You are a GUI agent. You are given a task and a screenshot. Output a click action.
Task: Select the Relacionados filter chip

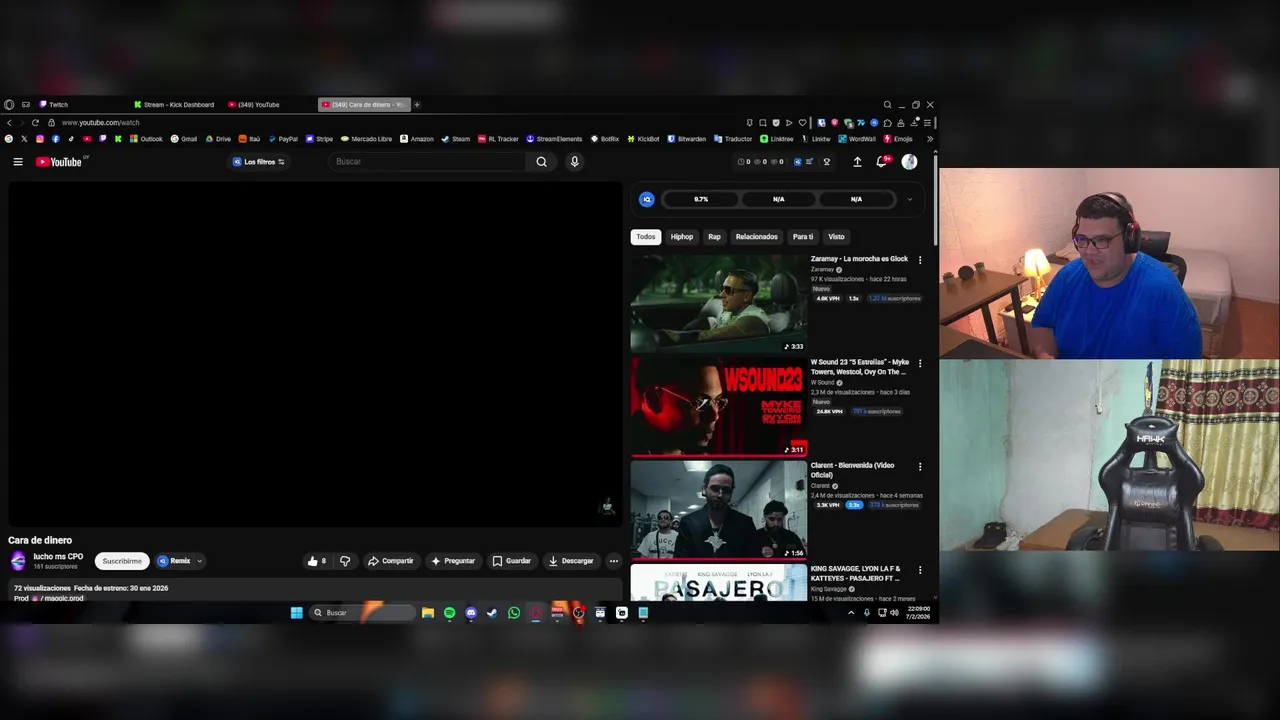pos(756,237)
